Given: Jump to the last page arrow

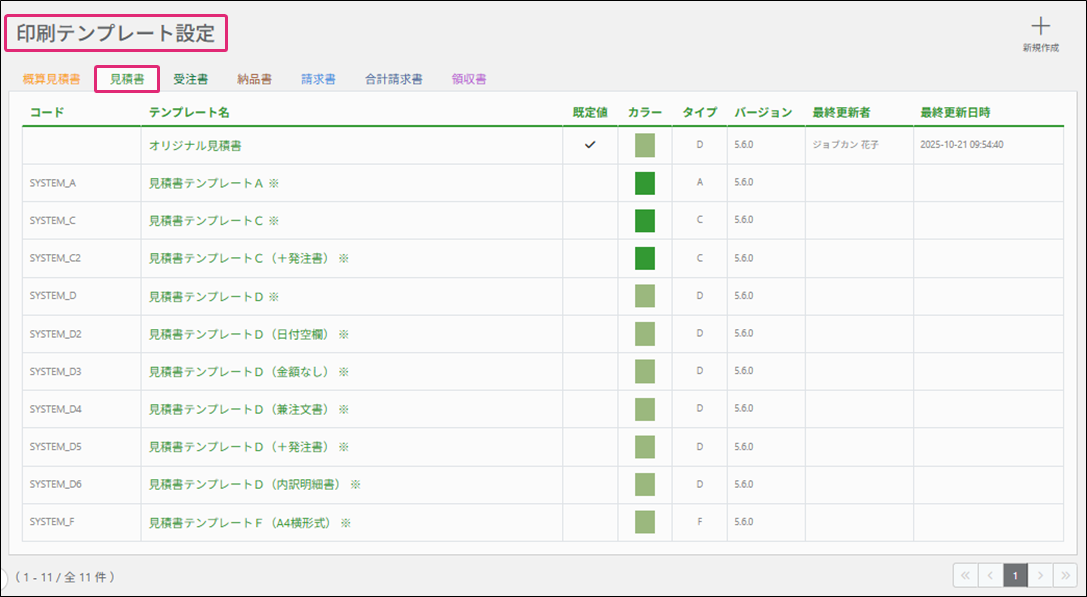Looking at the screenshot, I should click(x=1065, y=575).
